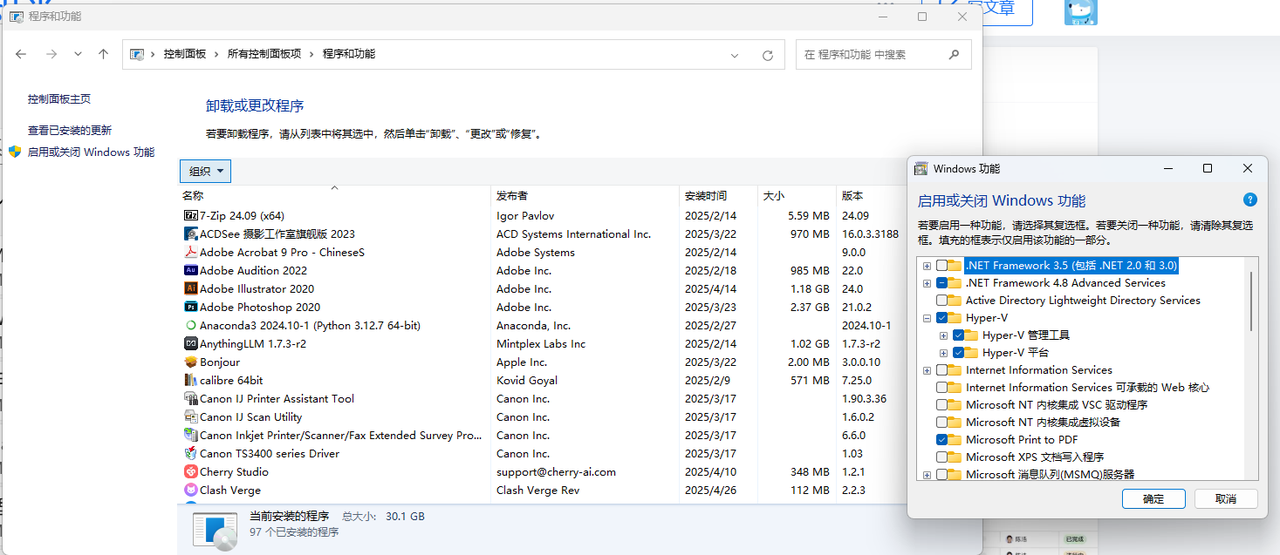Click the 7-Zip 24.09 program icon
1280x555 pixels.
[191, 215]
